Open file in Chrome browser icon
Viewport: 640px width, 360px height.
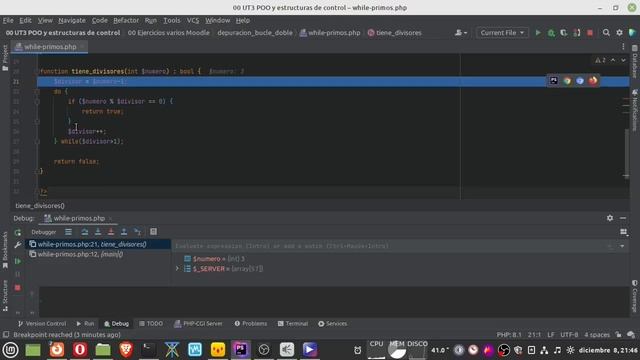[x=567, y=81]
